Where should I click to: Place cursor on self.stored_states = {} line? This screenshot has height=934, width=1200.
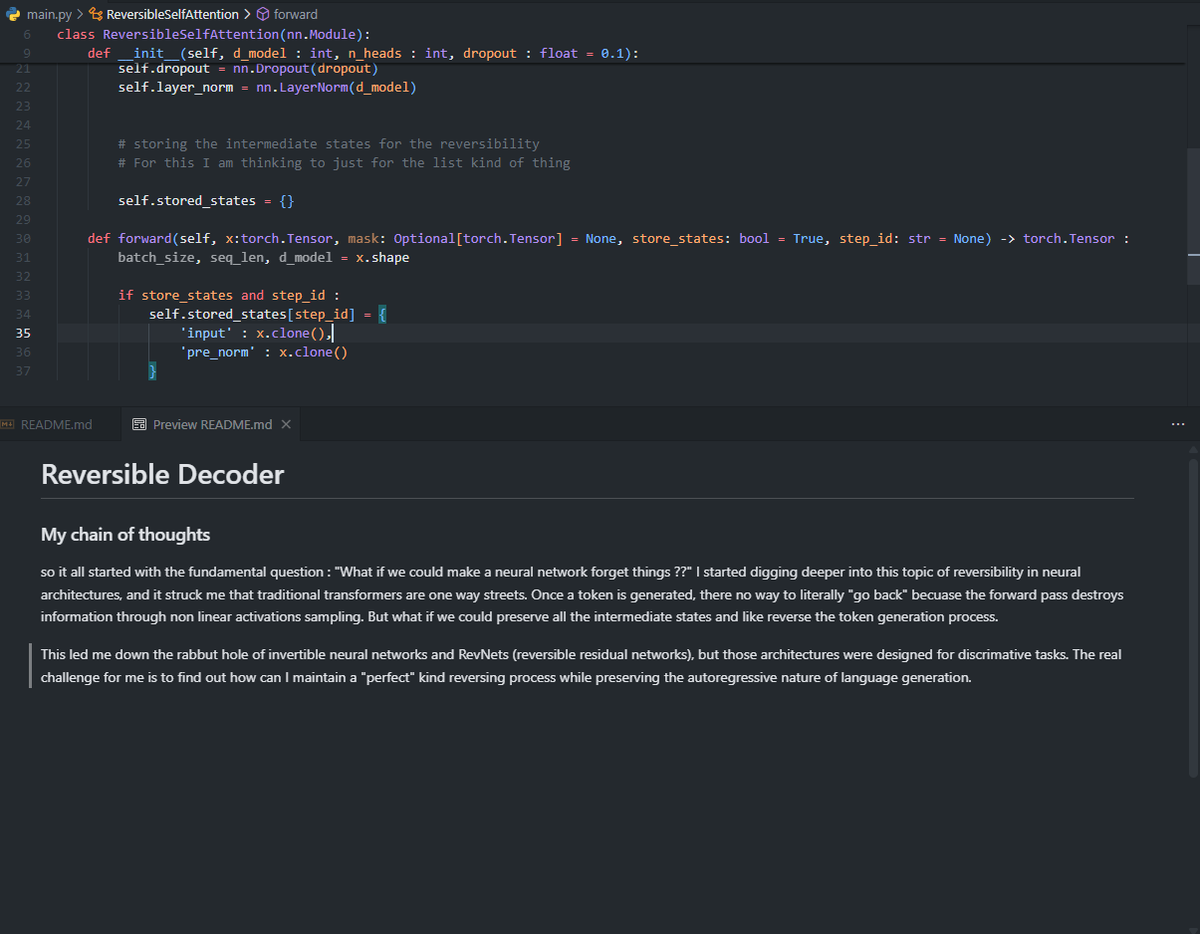(x=205, y=200)
